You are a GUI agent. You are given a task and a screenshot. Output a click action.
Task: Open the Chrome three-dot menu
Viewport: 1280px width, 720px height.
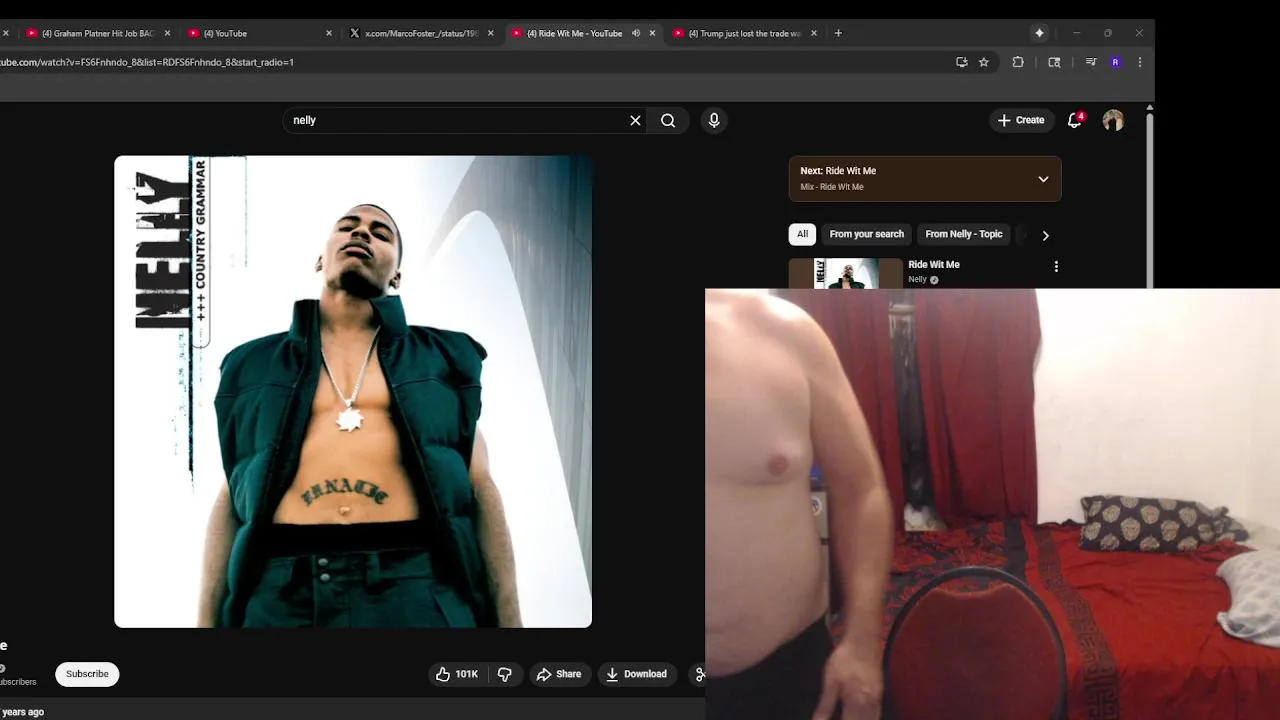click(1140, 62)
